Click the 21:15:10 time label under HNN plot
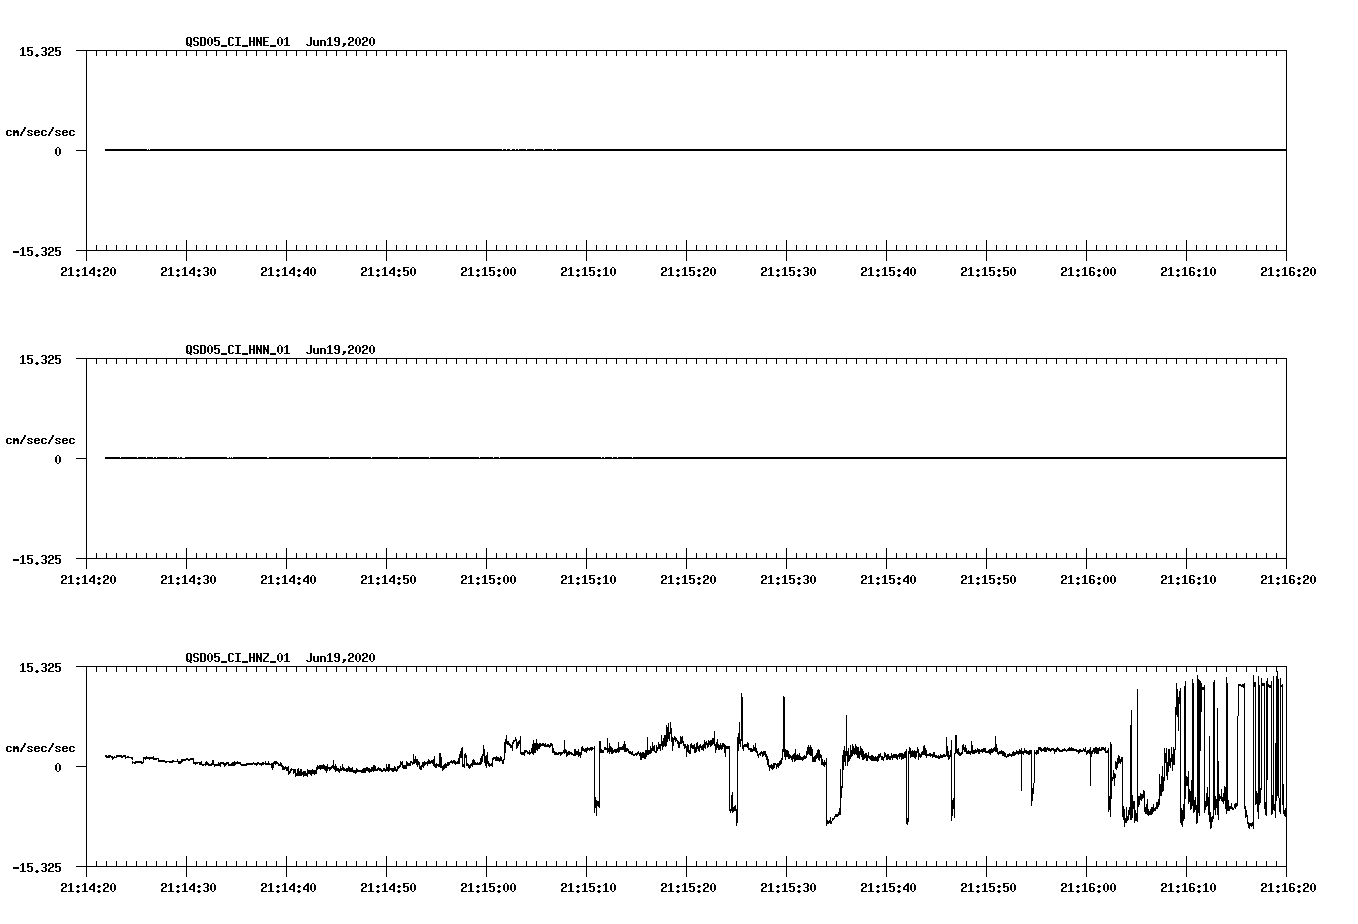This screenshot has height=924, width=1358. (588, 579)
